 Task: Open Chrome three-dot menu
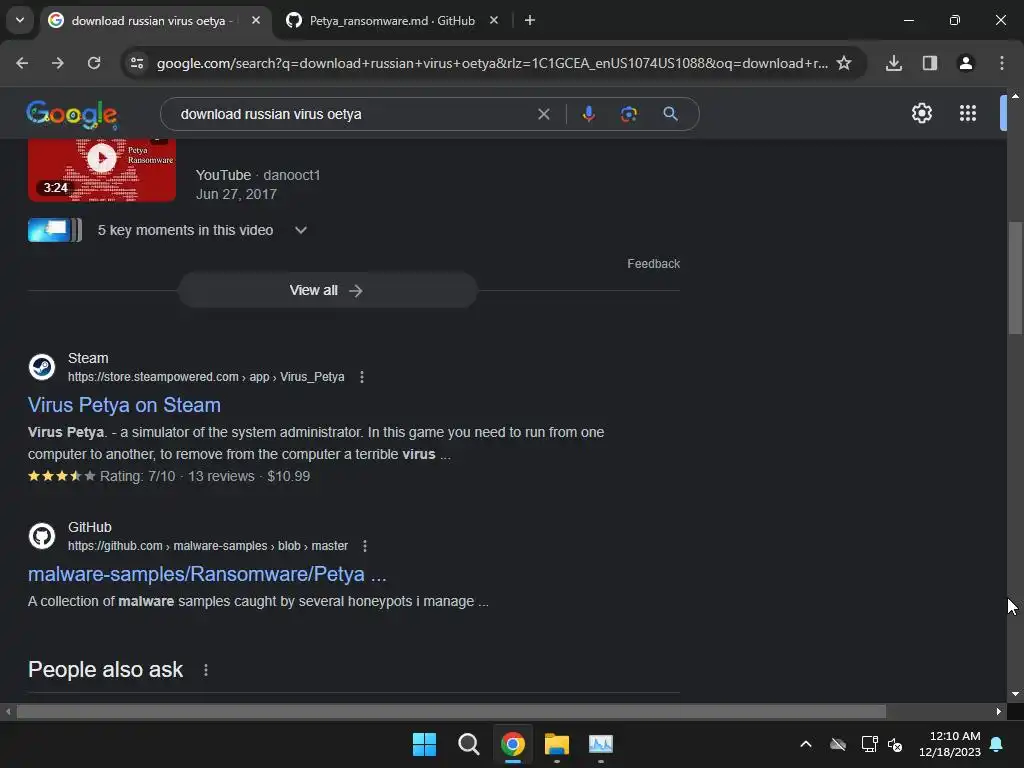[1002, 63]
